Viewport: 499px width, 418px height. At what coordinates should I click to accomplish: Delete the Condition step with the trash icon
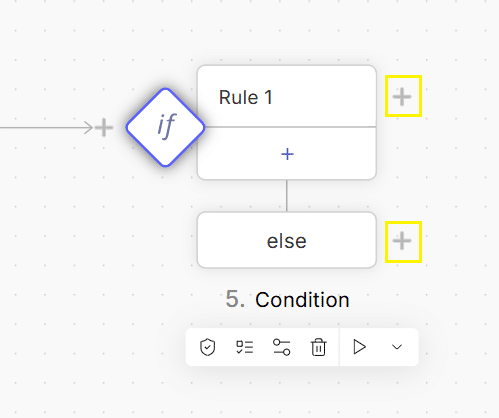[318, 347]
